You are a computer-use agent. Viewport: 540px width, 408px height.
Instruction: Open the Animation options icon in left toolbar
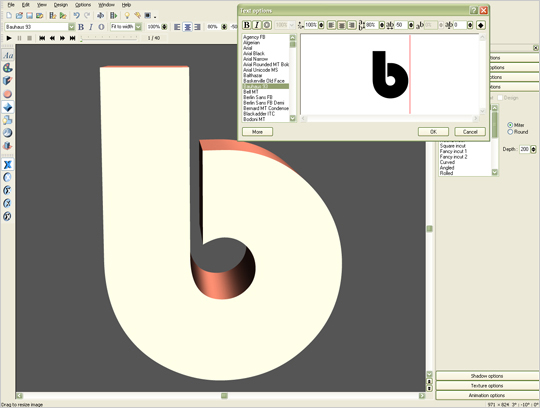click(x=8, y=146)
